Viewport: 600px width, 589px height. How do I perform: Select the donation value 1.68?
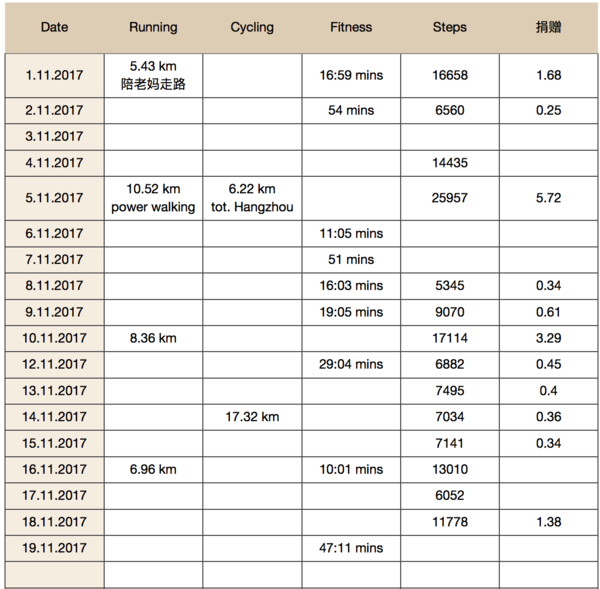tap(548, 75)
